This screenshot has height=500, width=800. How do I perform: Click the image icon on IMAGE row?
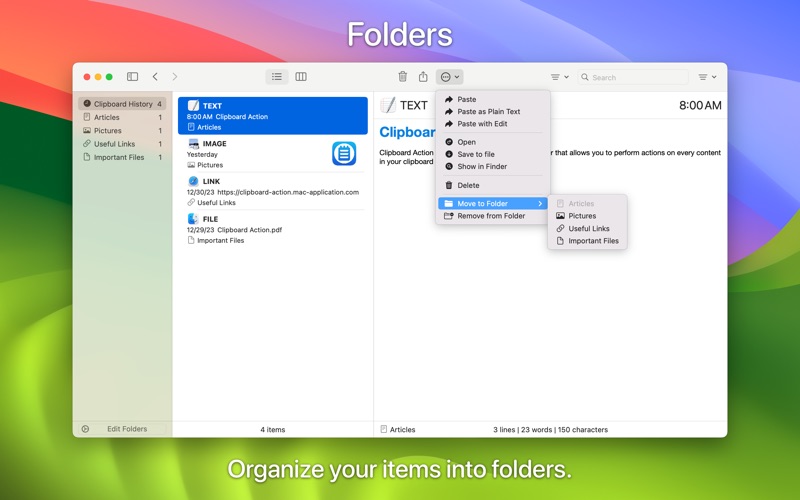[x=193, y=143]
